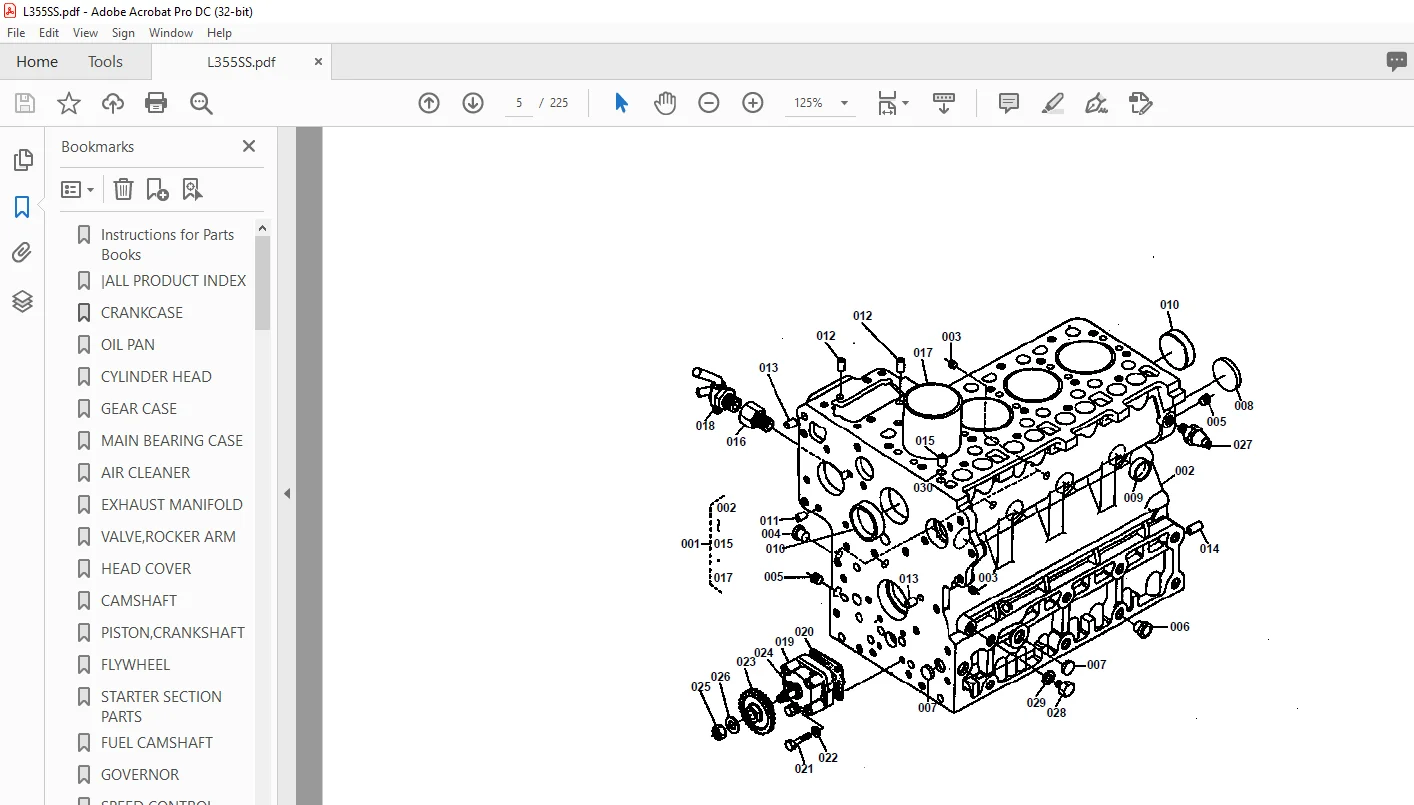Open the CAMSHAFT bookmark

pos(139,600)
